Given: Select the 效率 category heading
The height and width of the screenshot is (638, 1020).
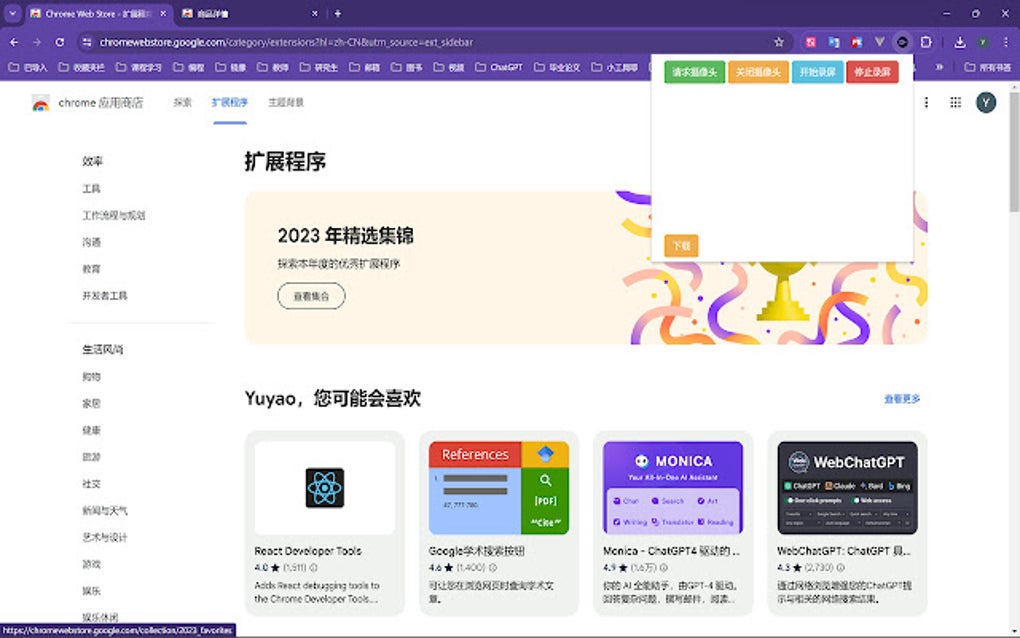Looking at the screenshot, I should pyautogui.click(x=92, y=161).
